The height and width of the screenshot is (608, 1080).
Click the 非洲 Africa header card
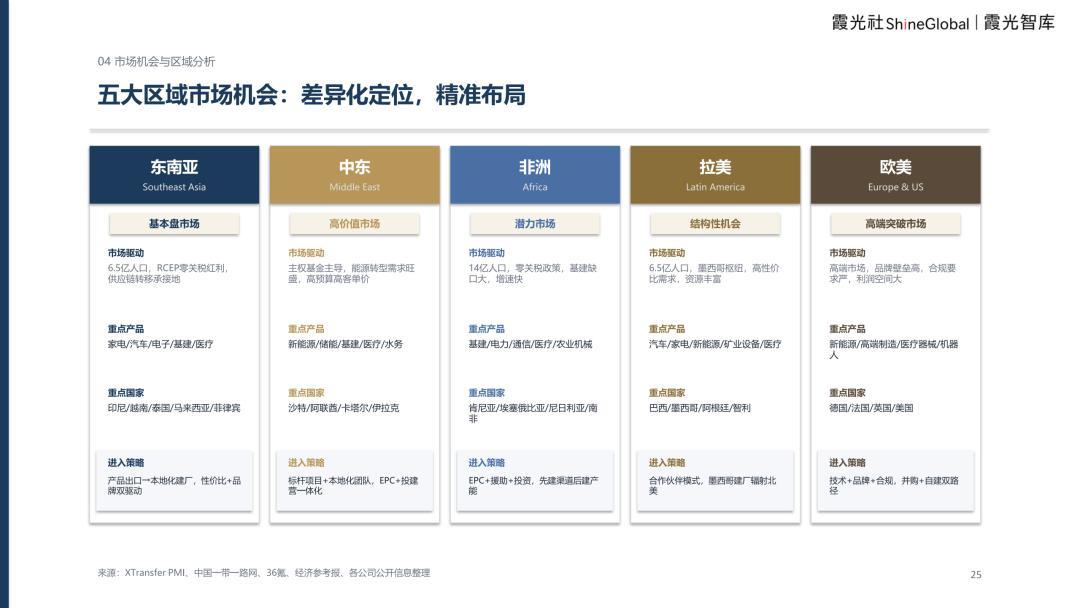pyautogui.click(x=535, y=175)
